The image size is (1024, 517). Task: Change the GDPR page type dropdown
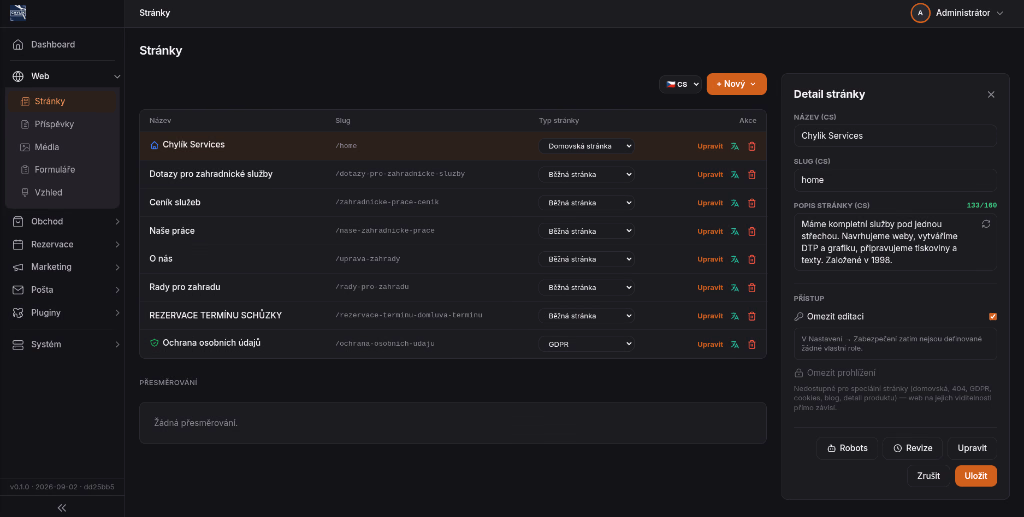pyautogui.click(x=586, y=344)
